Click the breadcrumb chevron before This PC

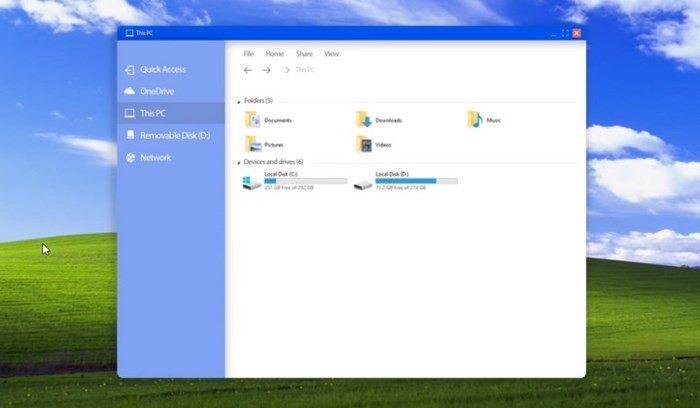287,70
